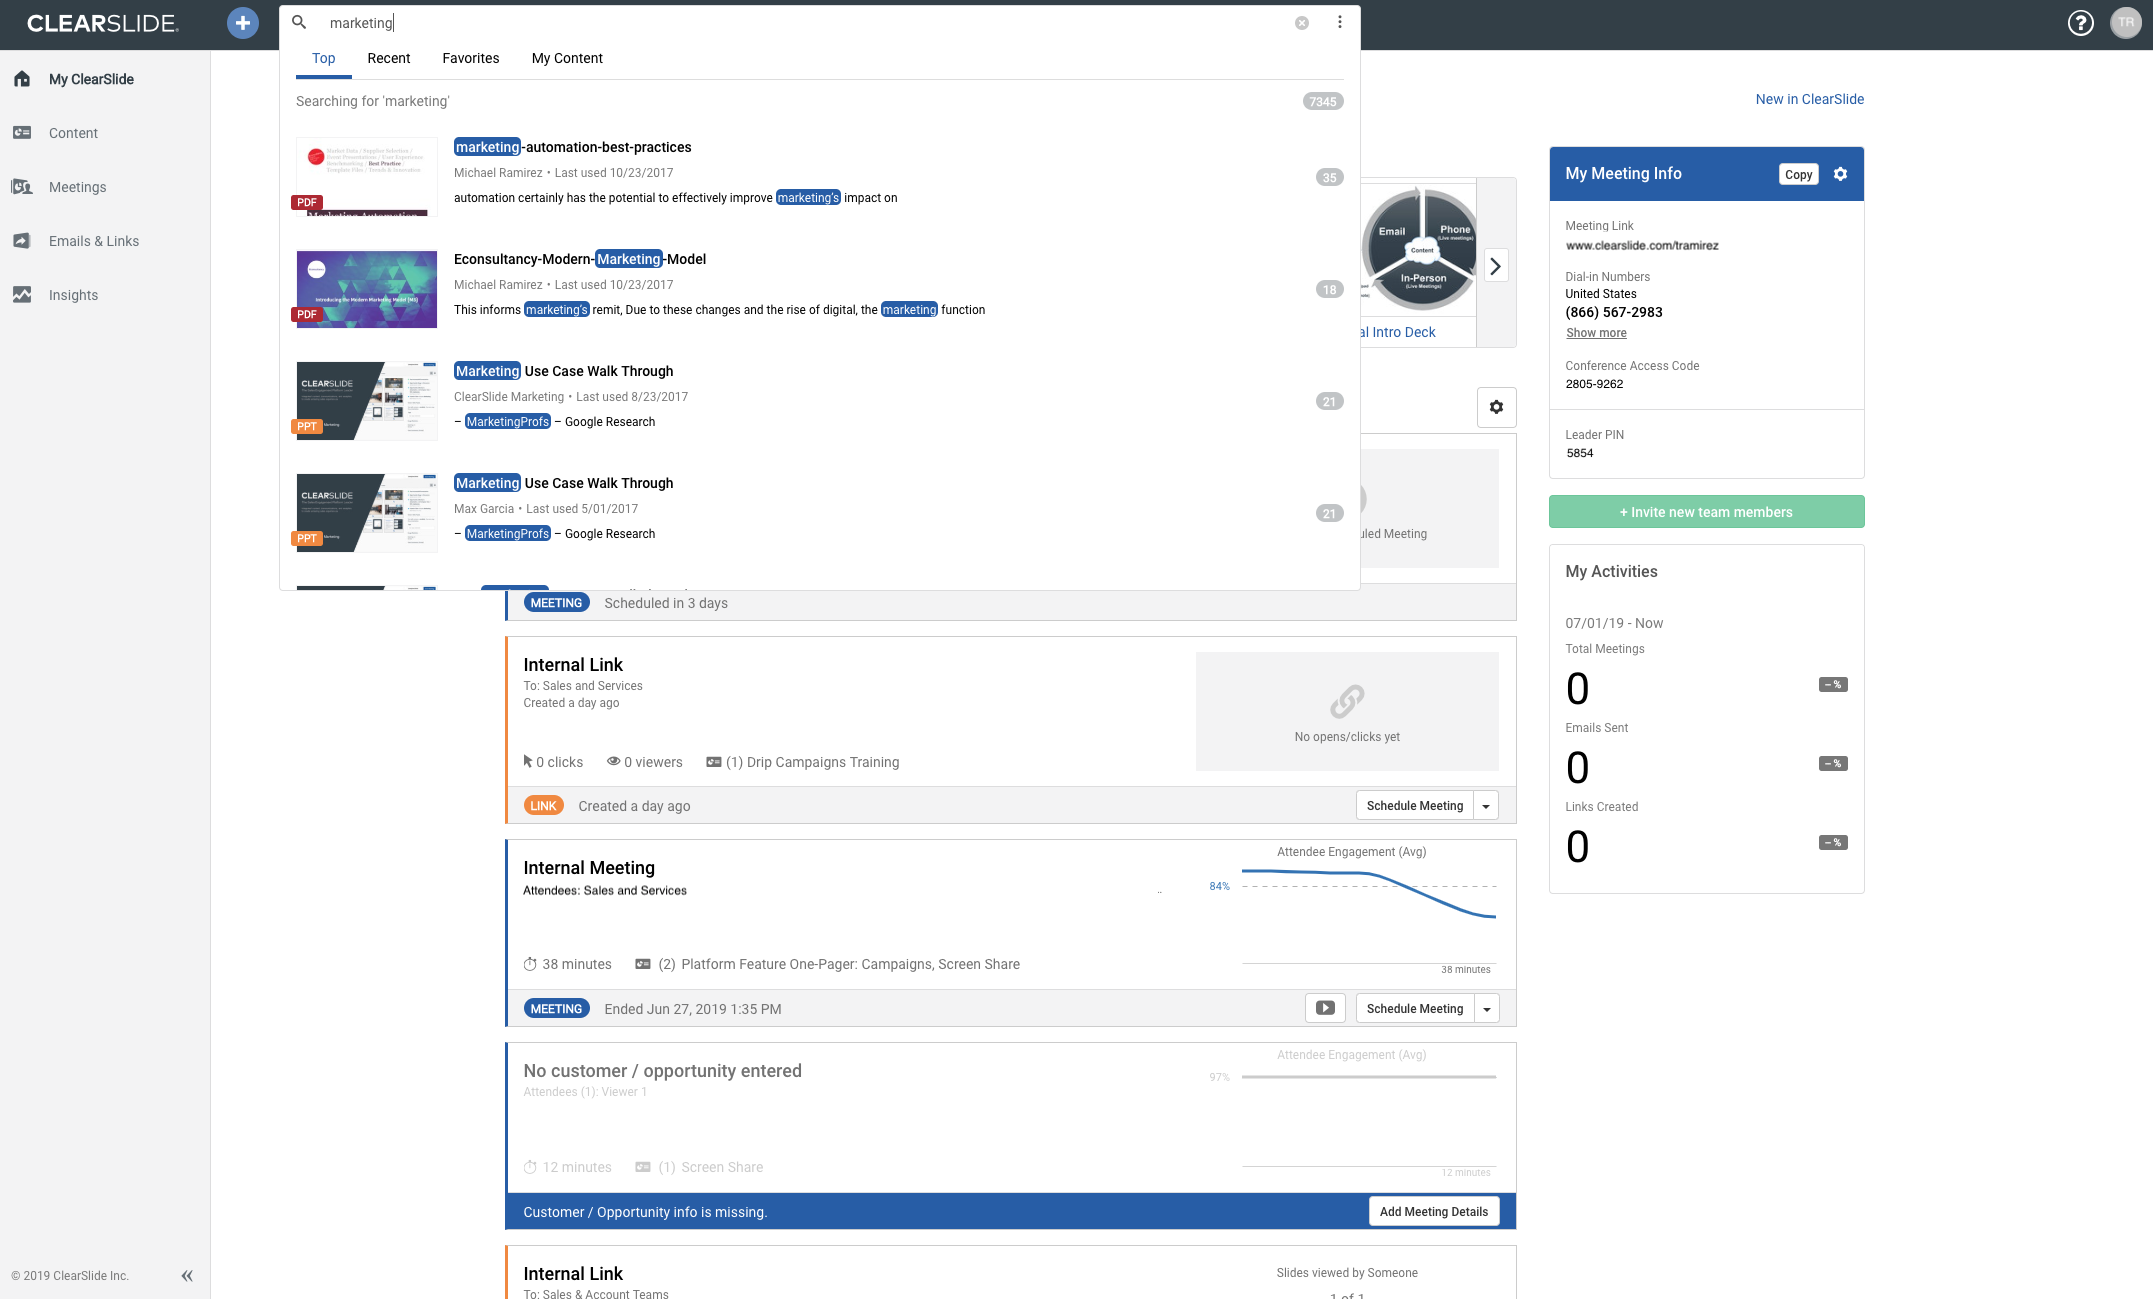The width and height of the screenshot is (2153, 1299).
Task: Click No customer / opportunity entered title
Action: click(662, 1071)
